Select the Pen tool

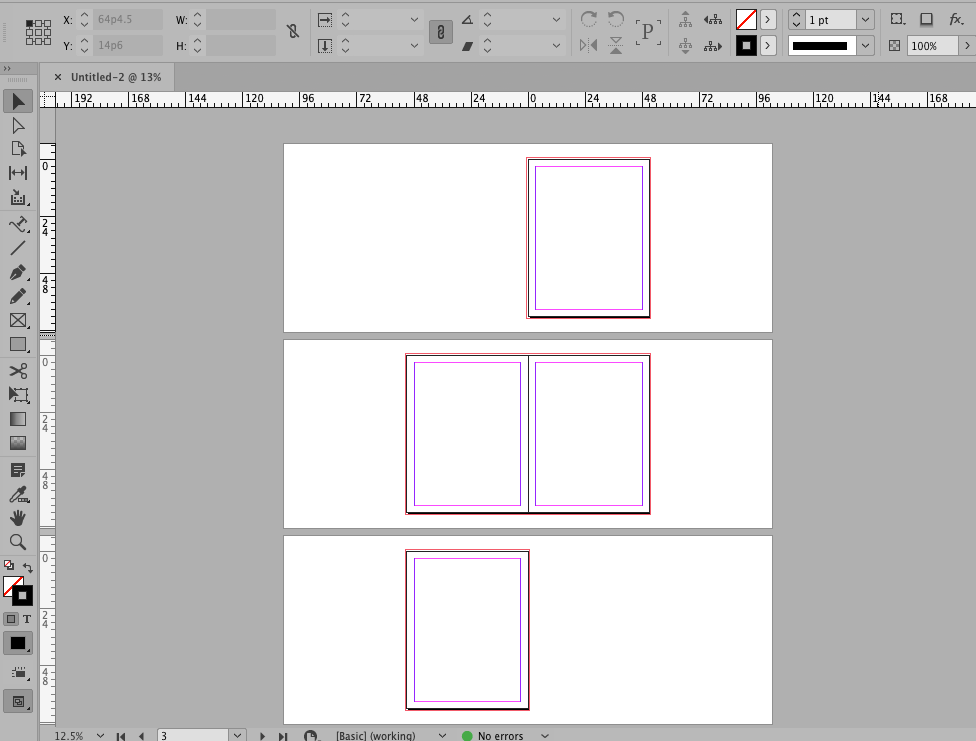point(18,272)
